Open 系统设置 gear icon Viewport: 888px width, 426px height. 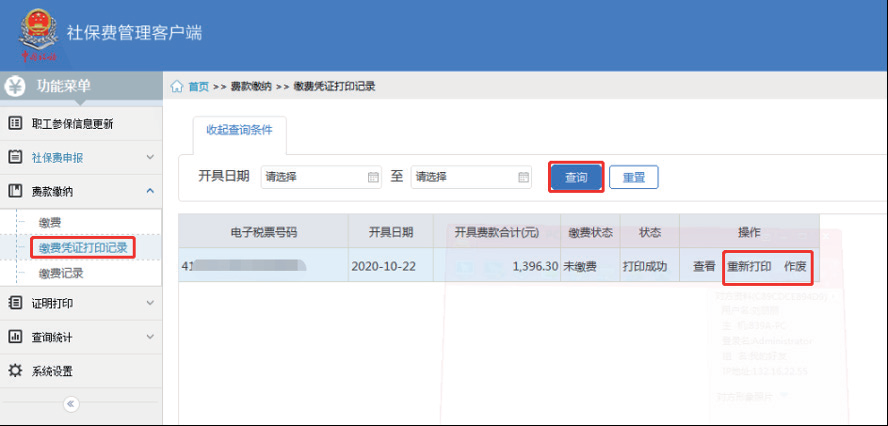coord(15,371)
